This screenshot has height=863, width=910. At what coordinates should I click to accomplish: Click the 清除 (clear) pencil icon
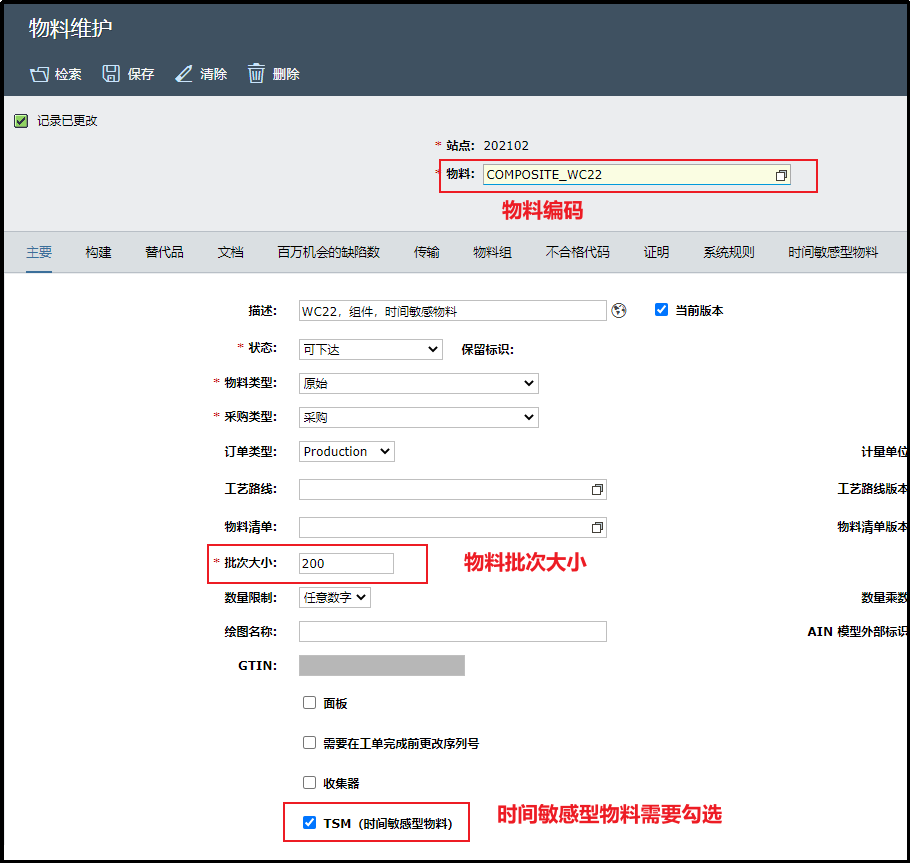tap(183, 74)
